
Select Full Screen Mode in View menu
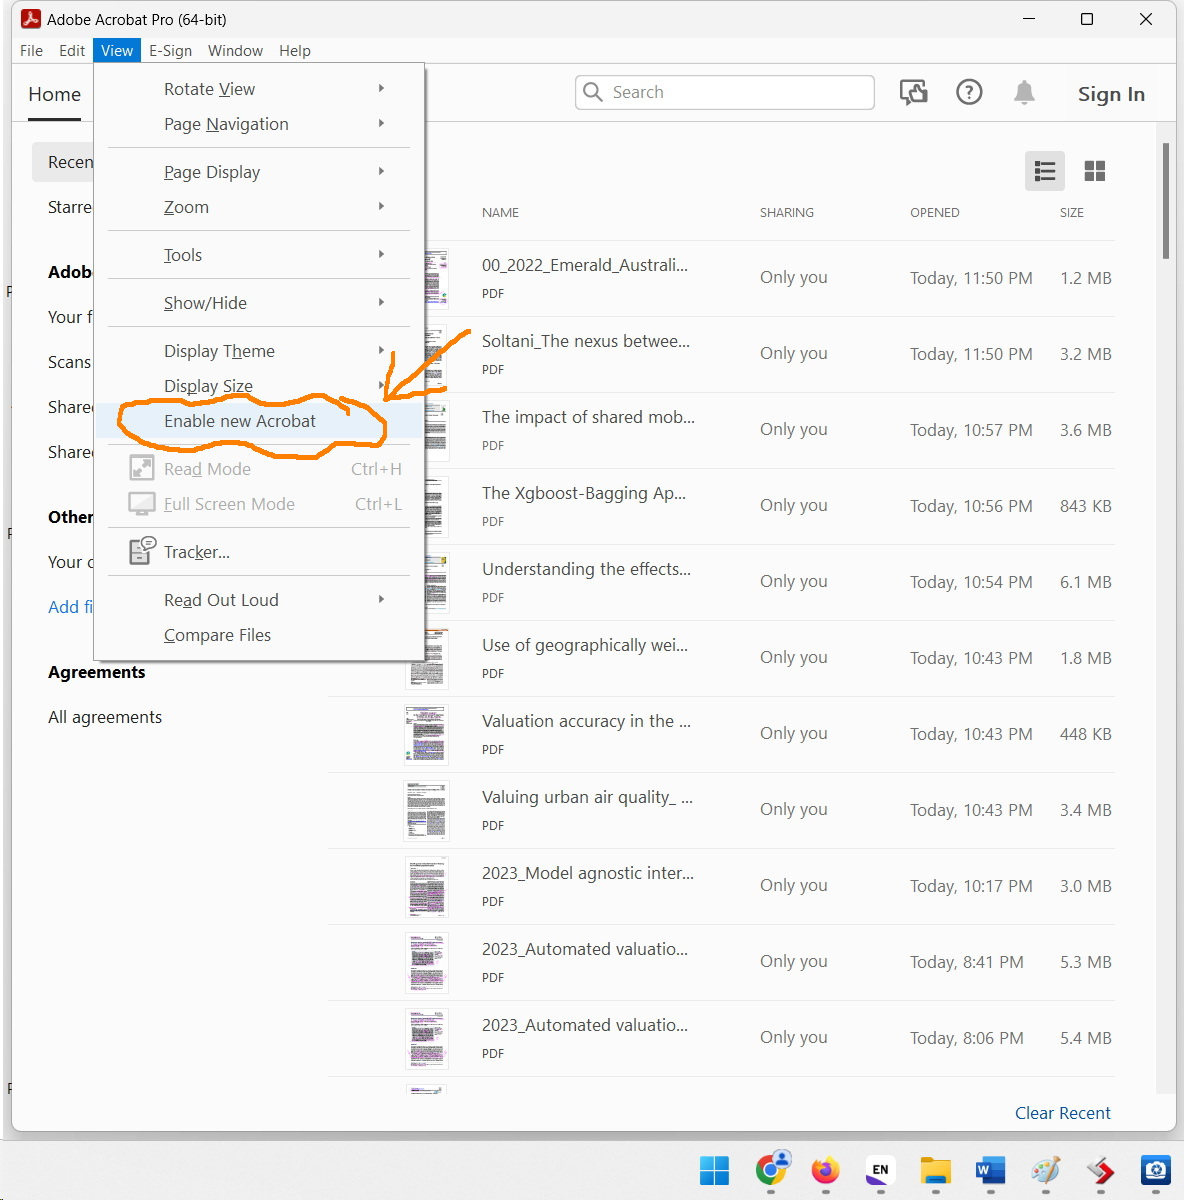click(228, 504)
